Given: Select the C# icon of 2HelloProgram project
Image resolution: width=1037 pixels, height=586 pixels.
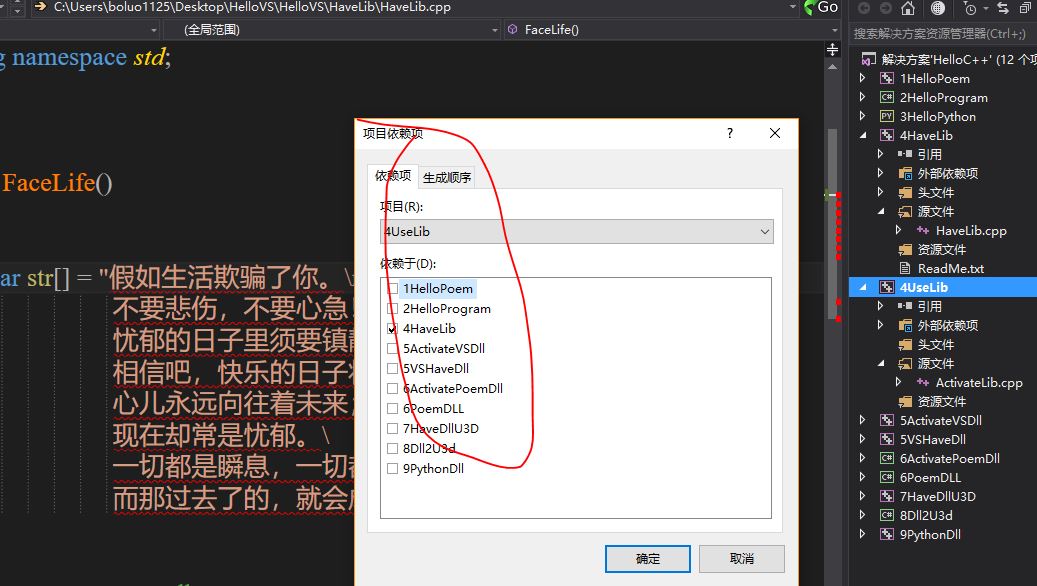Looking at the screenshot, I should point(887,97).
